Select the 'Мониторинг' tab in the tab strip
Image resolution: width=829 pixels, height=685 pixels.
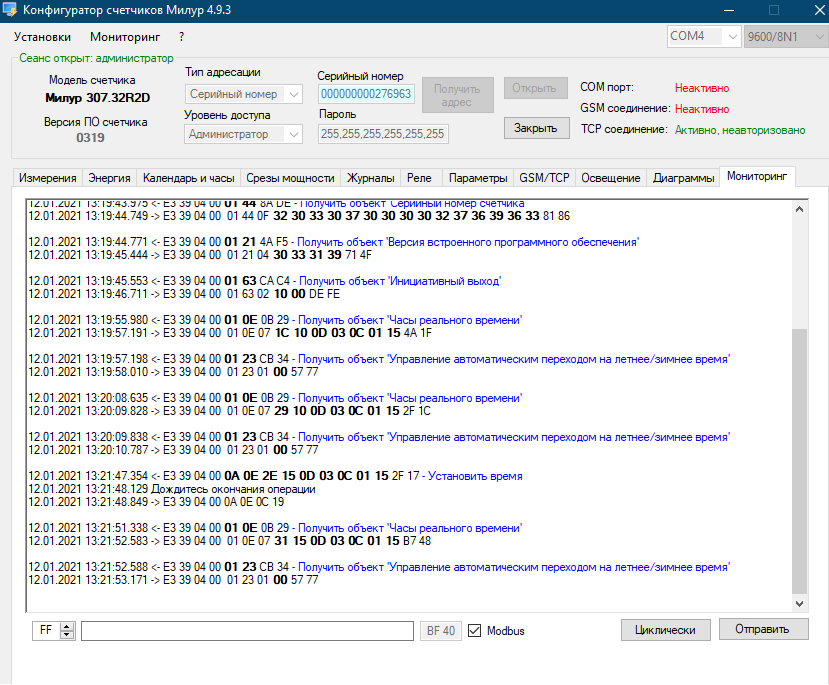pyautogui.click(x=757, y=176)
